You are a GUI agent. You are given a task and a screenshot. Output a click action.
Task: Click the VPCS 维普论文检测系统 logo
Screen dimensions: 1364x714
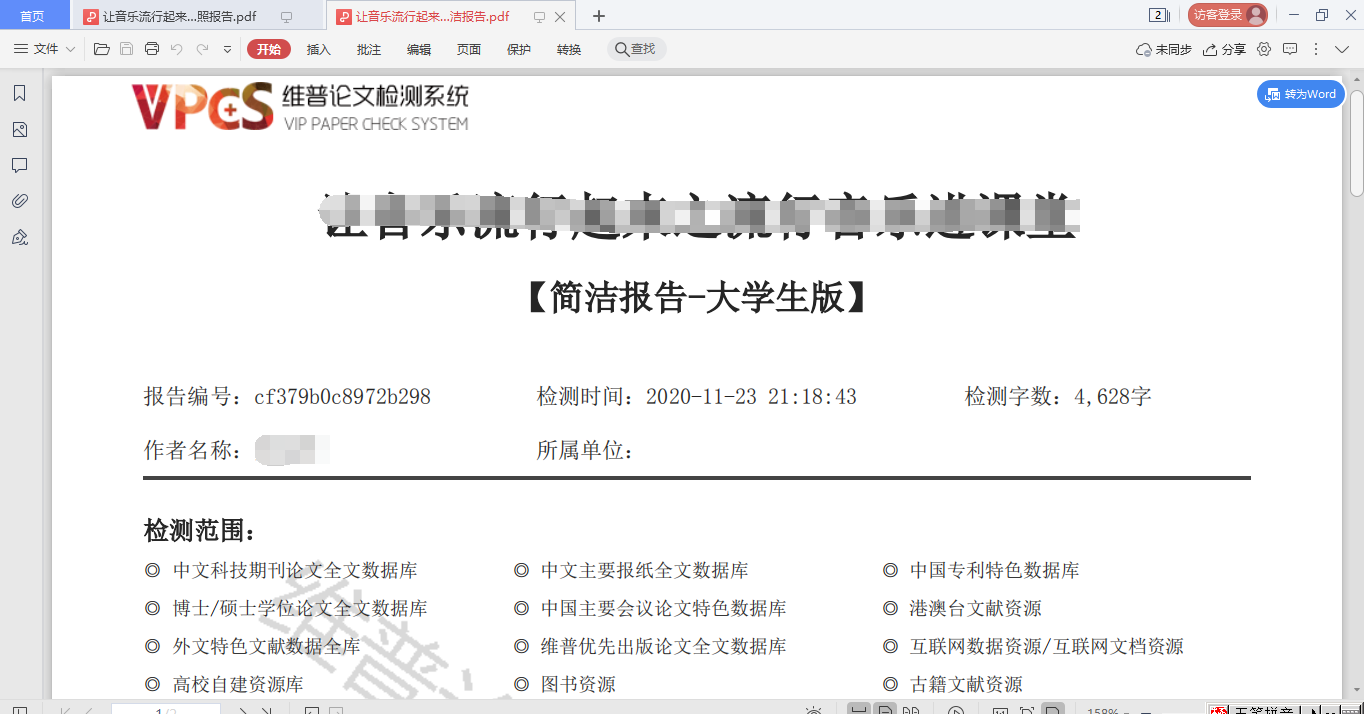[300, 107]
